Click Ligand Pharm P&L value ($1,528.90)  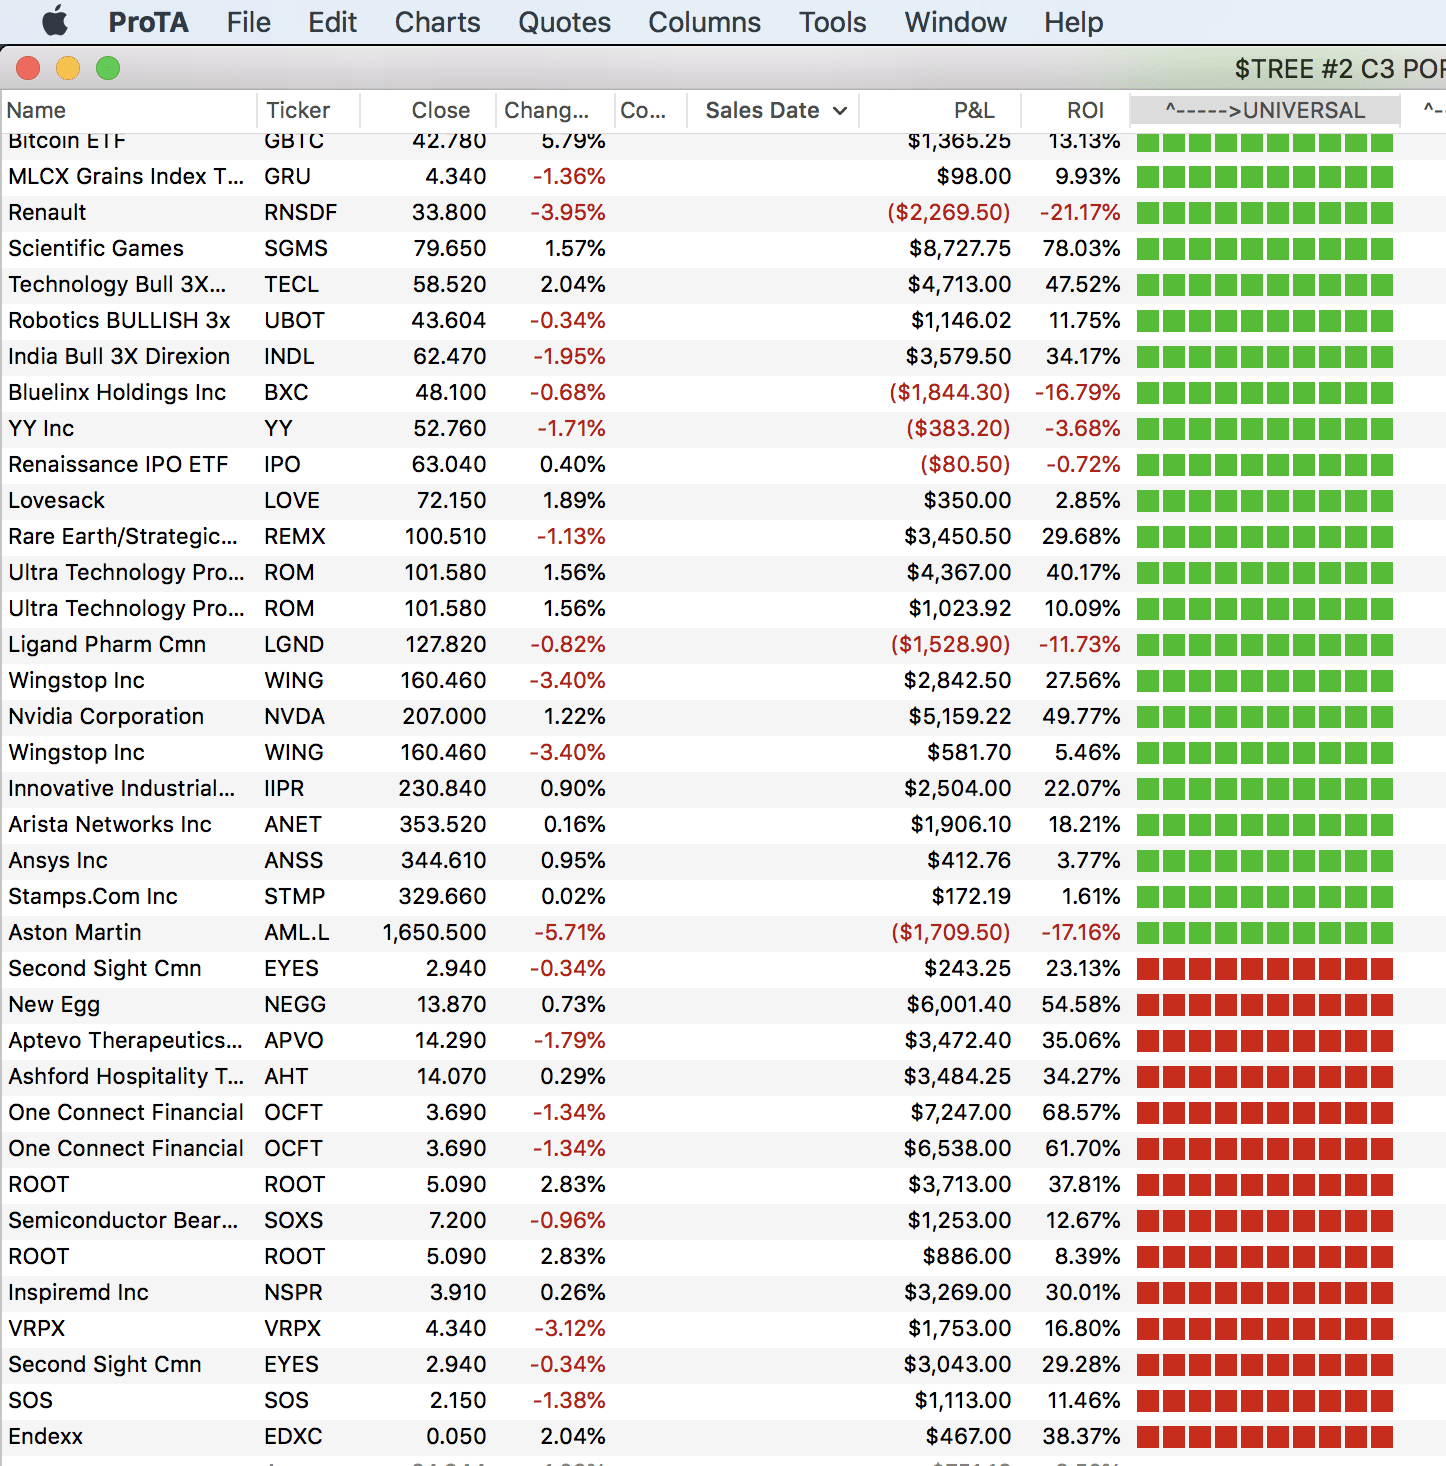click(x=951, y=644)
